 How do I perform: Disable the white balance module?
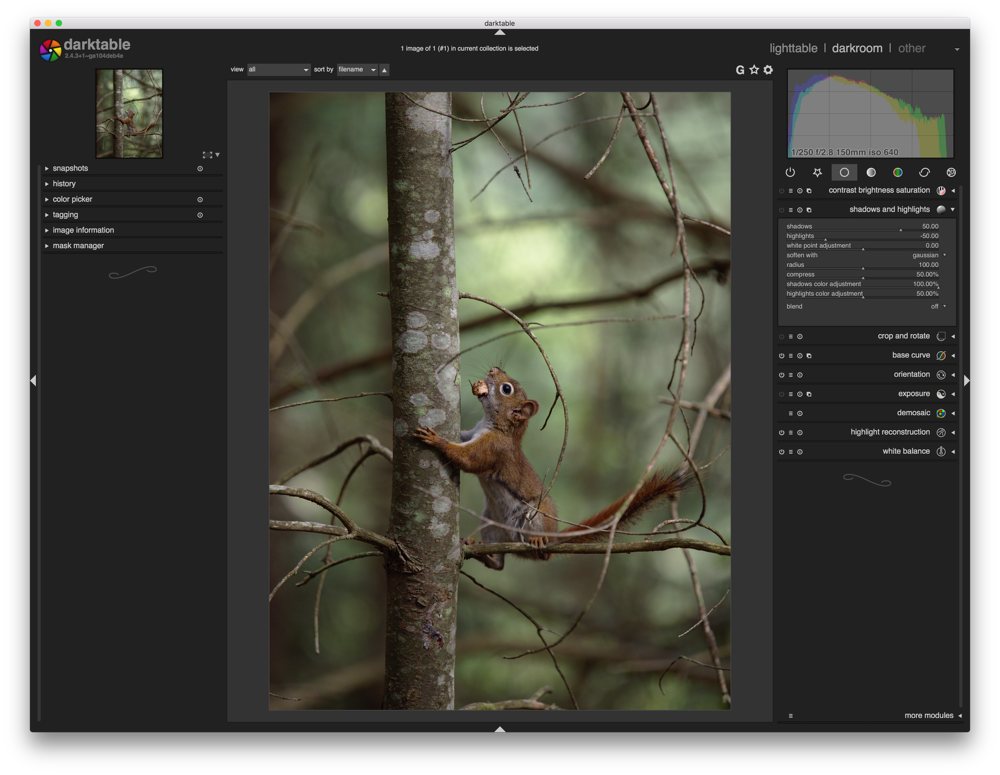(x=782, y=452)
